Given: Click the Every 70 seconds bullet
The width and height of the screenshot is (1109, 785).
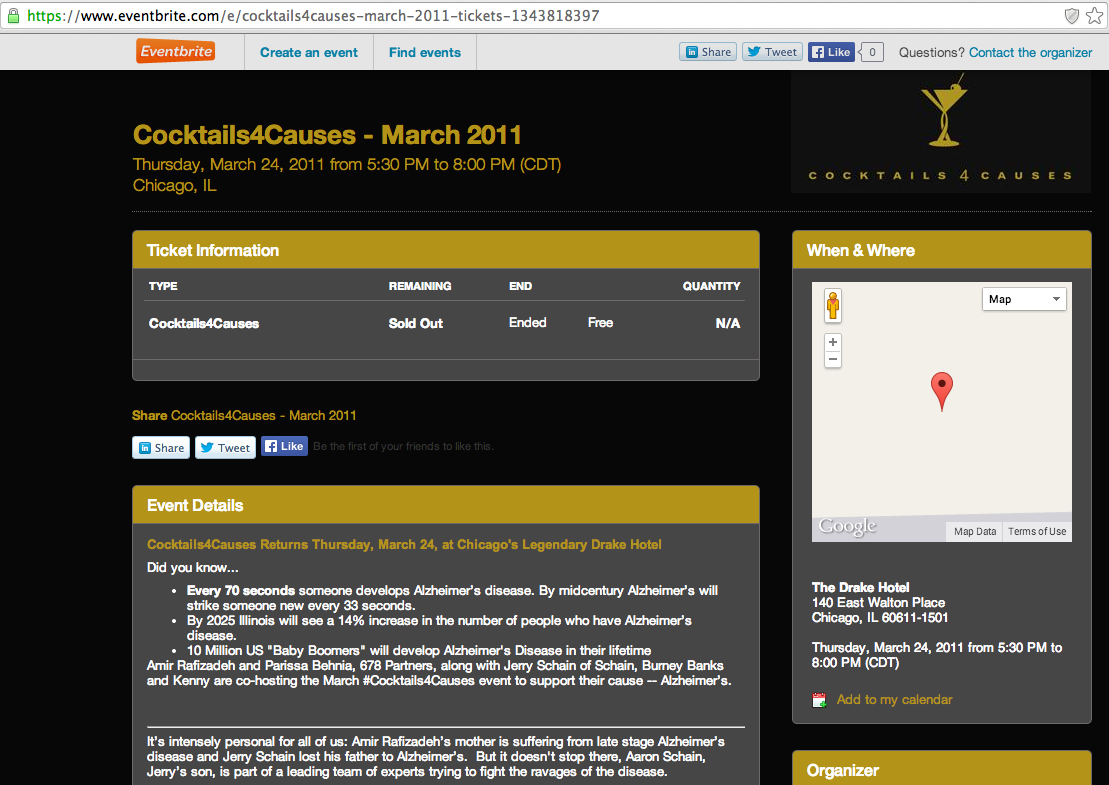Looking at the screenshot, I should pyautogui.click(x=452, y=598).
